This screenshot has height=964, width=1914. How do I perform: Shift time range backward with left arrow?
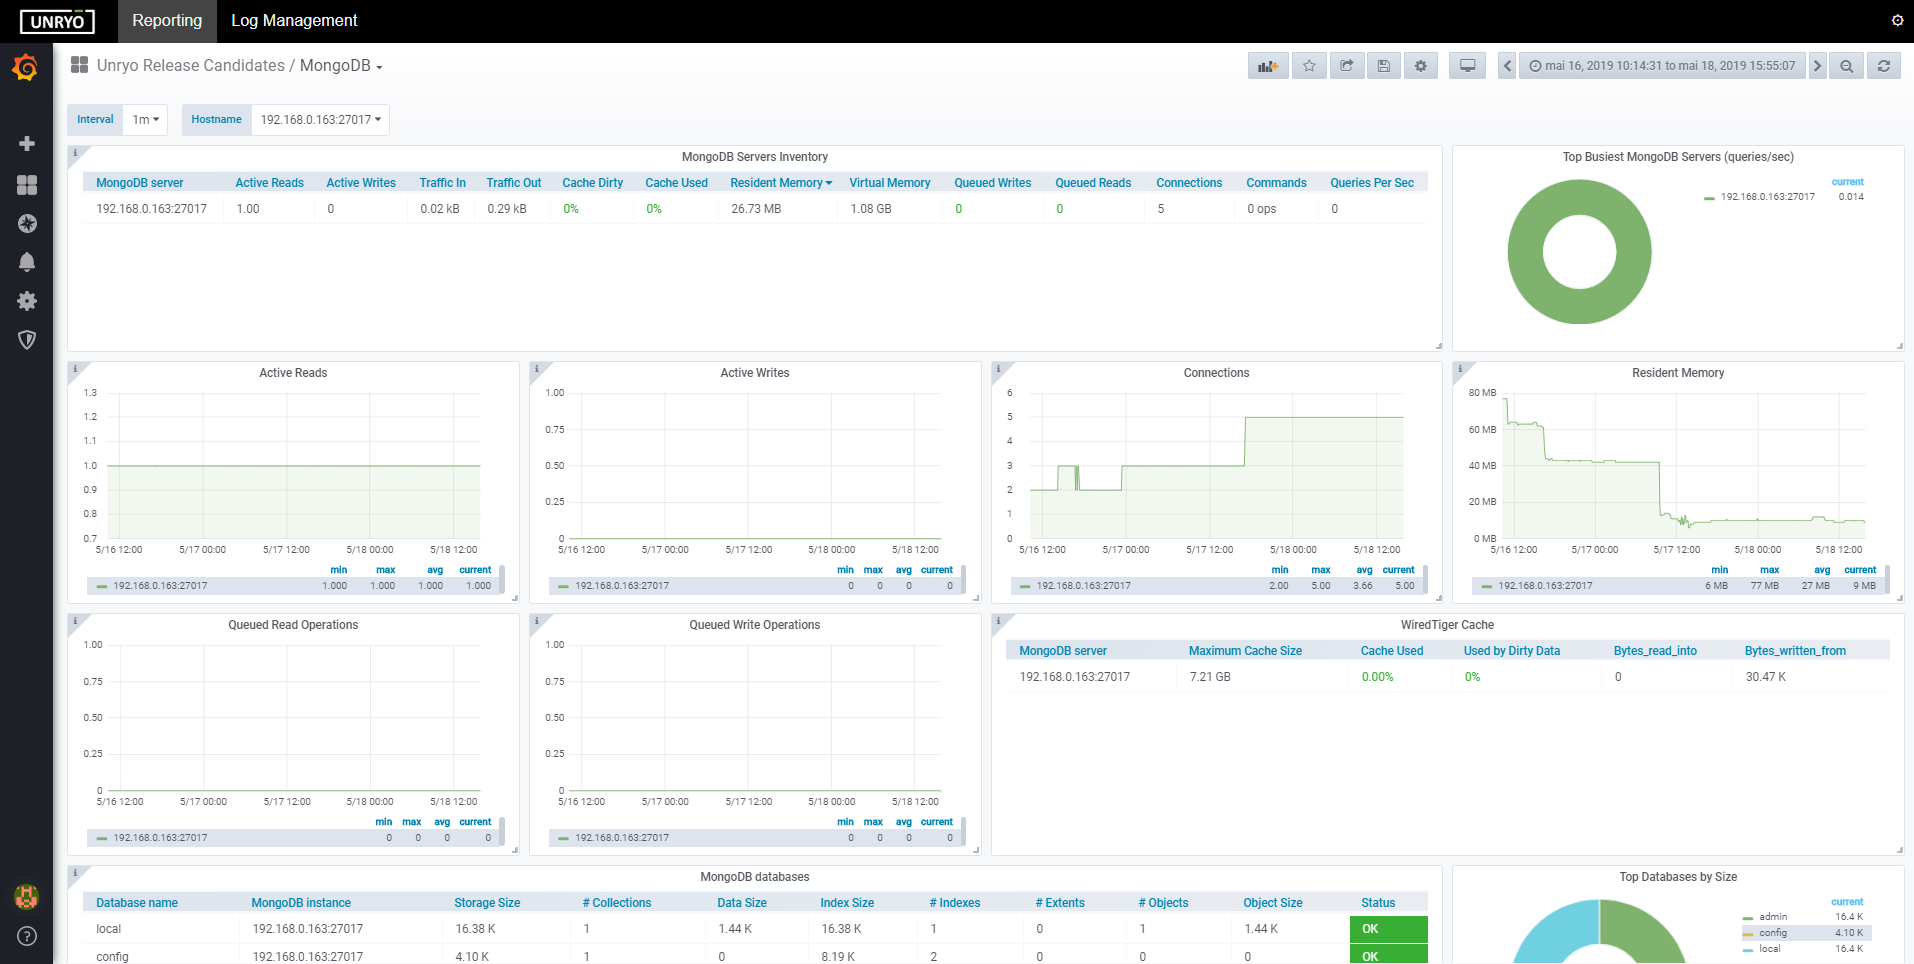click(x=1507, y=66)
